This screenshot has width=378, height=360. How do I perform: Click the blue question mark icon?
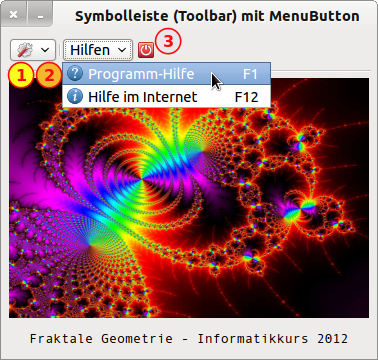75,73
